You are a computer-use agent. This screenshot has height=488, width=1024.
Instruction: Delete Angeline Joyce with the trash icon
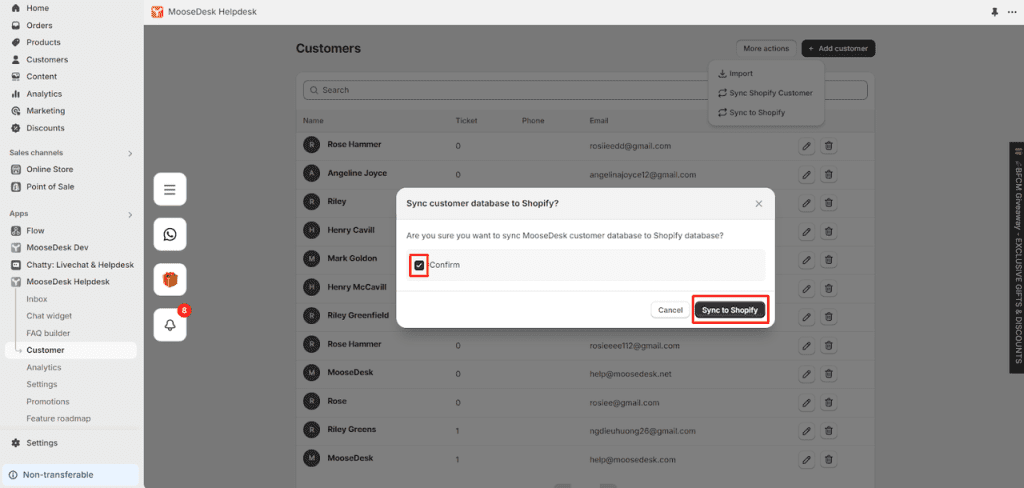coord(828,174)
